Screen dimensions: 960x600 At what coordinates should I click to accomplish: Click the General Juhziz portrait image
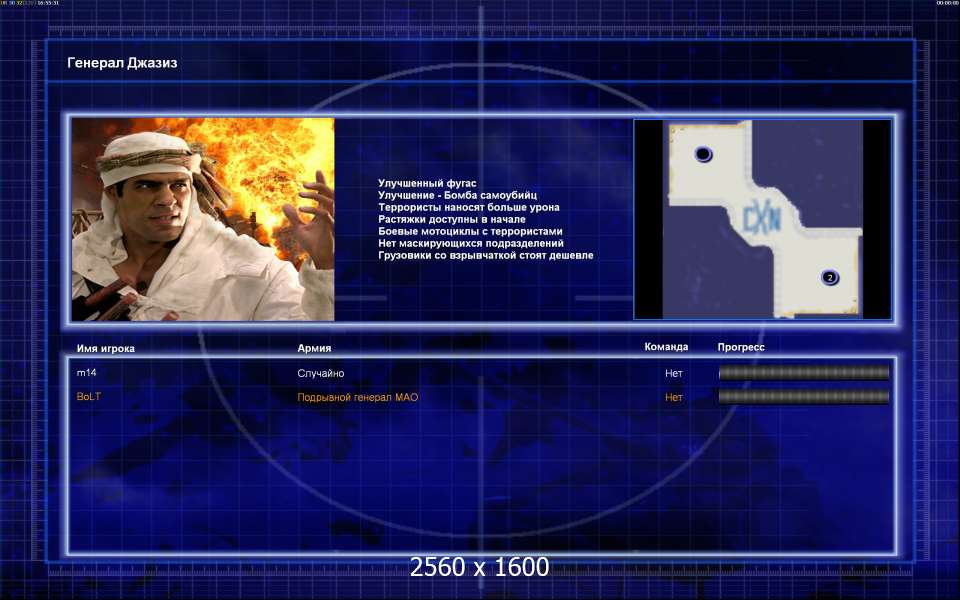(203, 219)
